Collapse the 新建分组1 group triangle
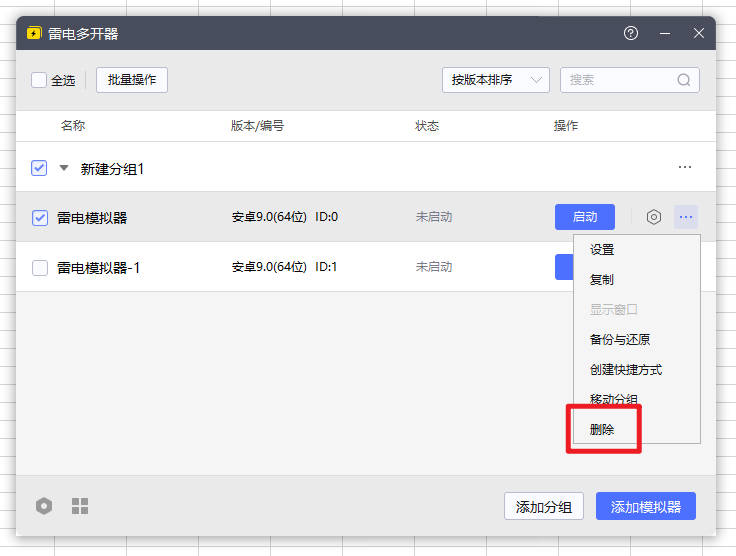 point(64,168)
